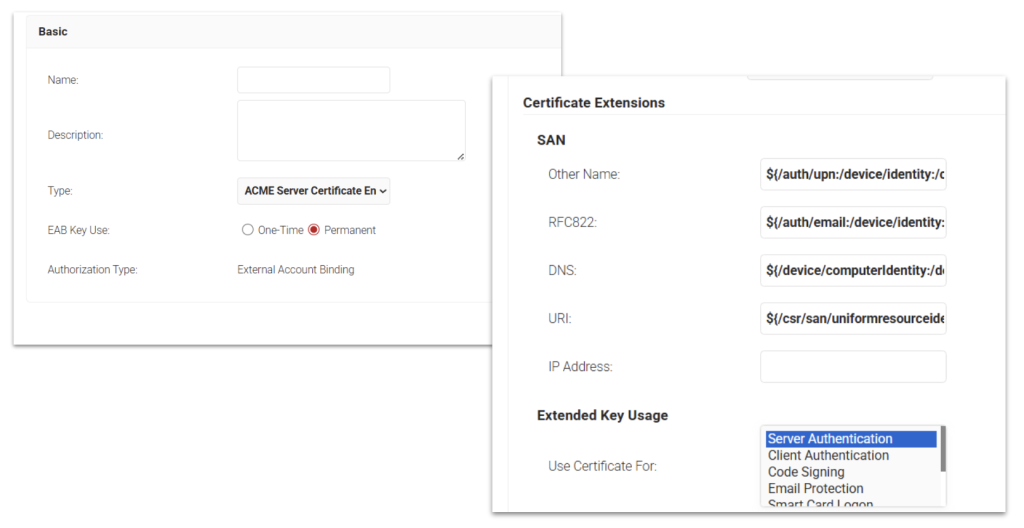Select Server Authentication in usage list

click(x=830, y=439)
